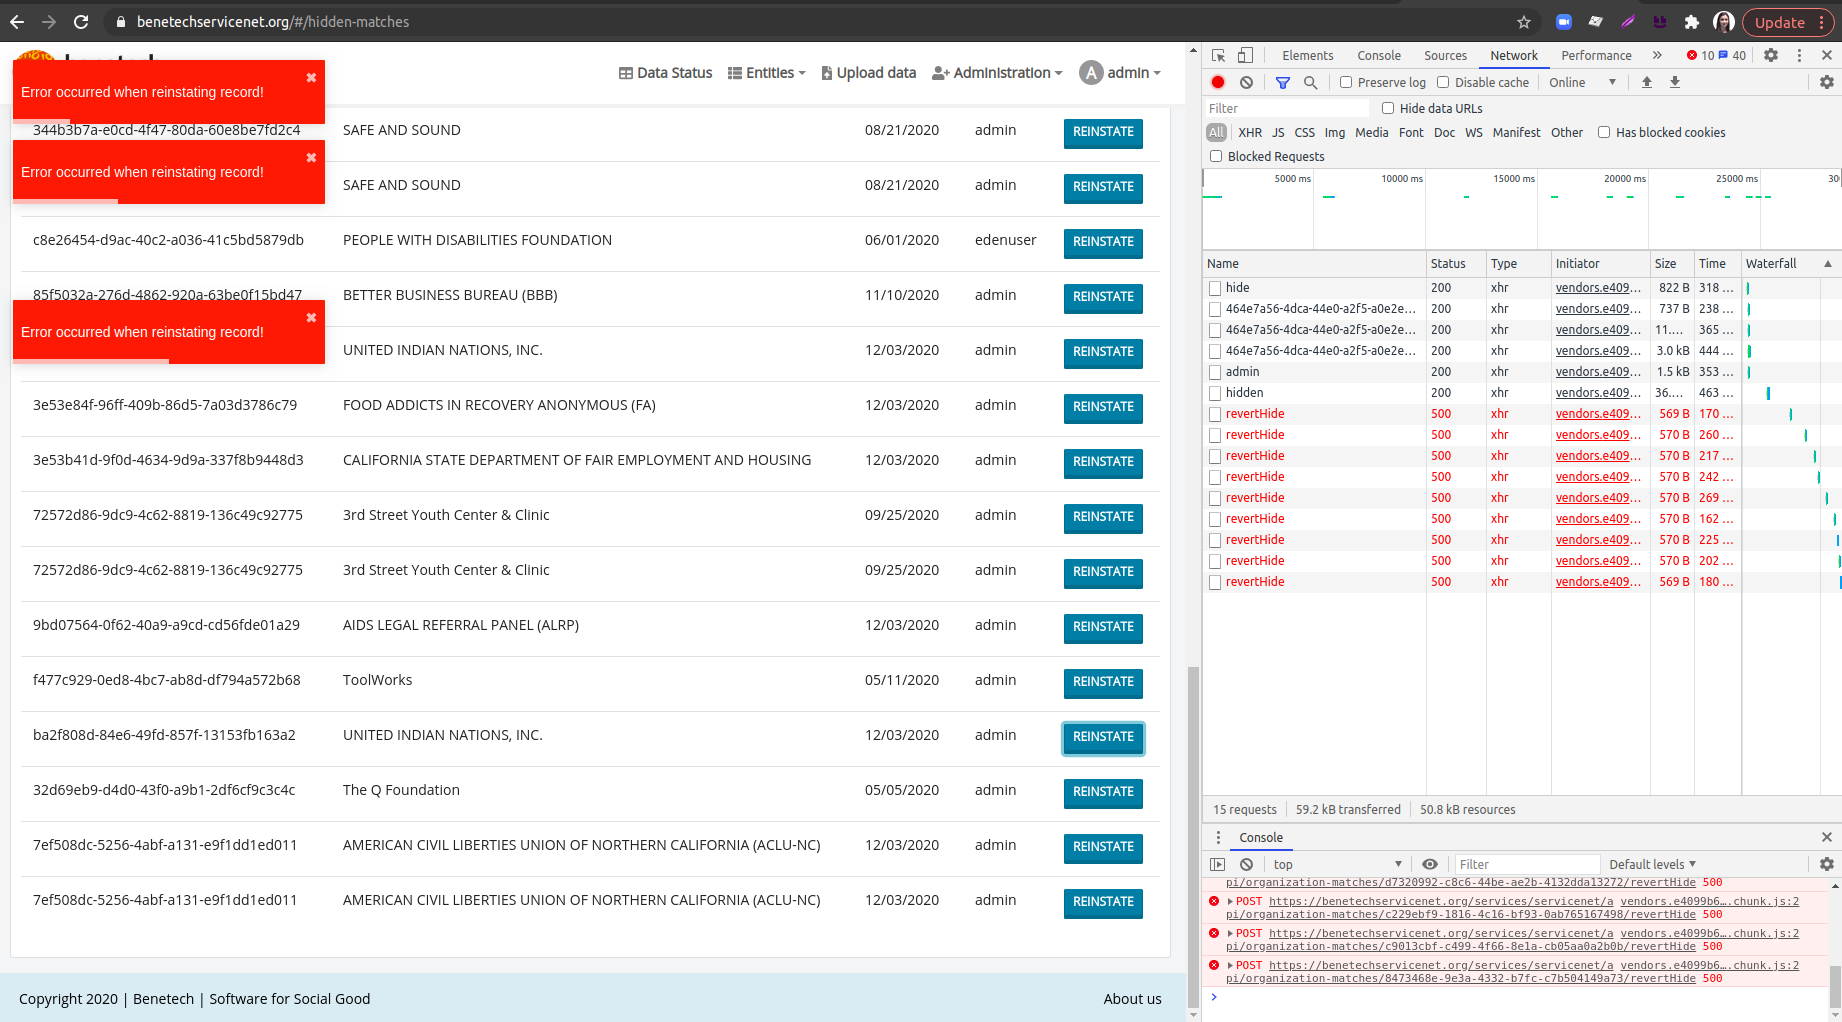1842x1022 pixels.
Task: Toggle the device toolbar in DevTools
Action: (1243, 55)
